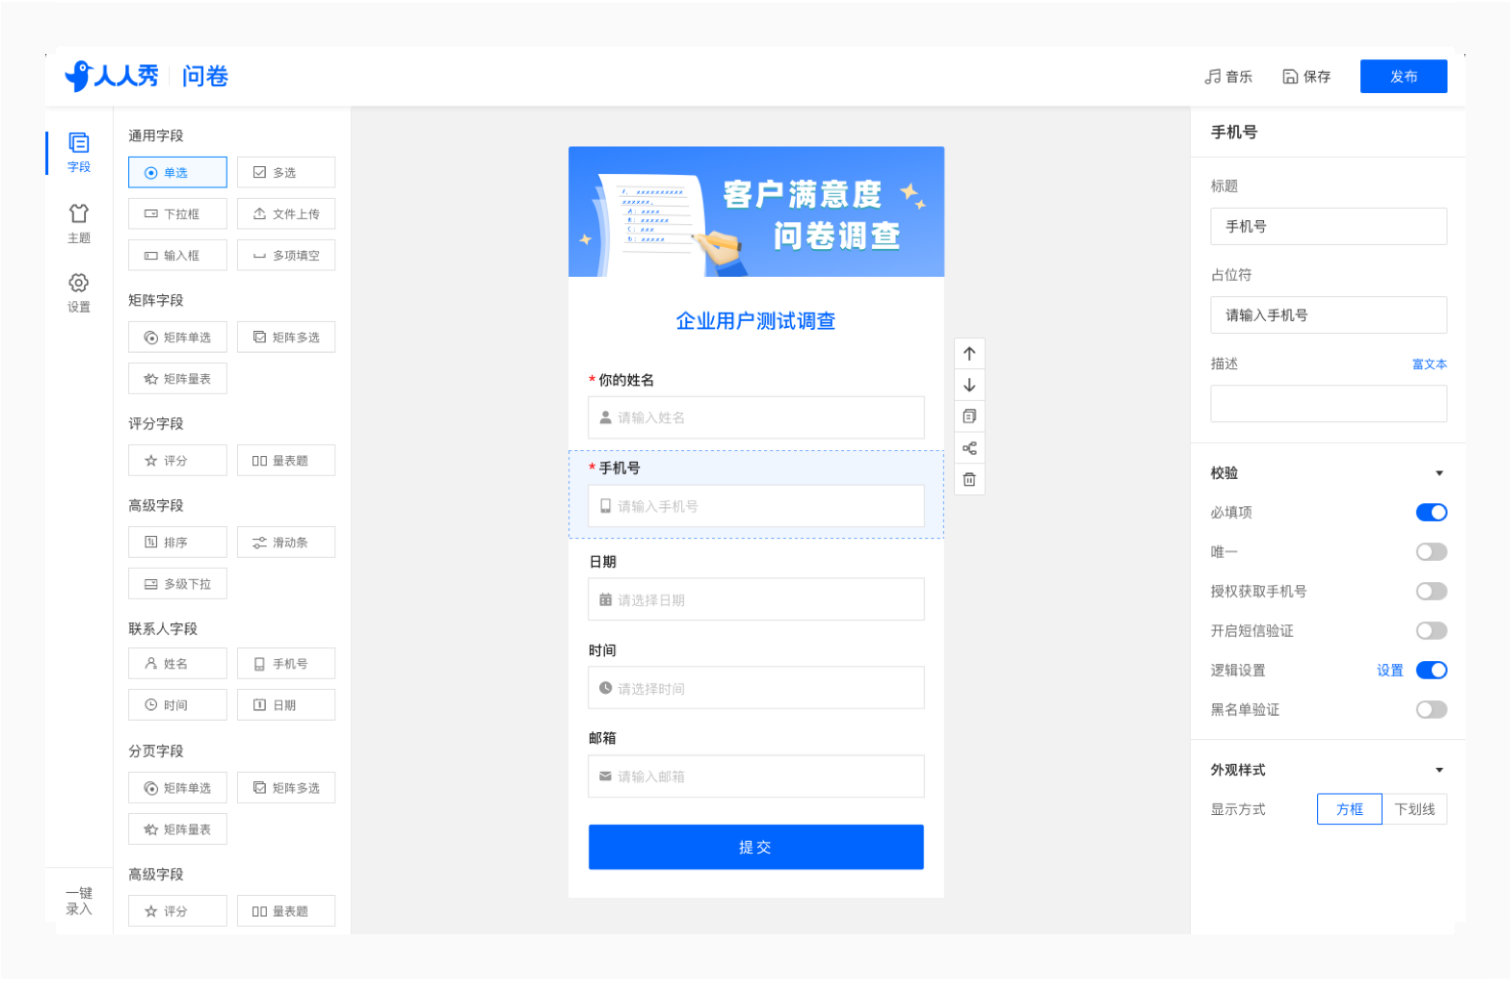Viewport: 1511px width, 983px height.
Task: Add a 文件上传 file upload field
Action: [286, 214]
